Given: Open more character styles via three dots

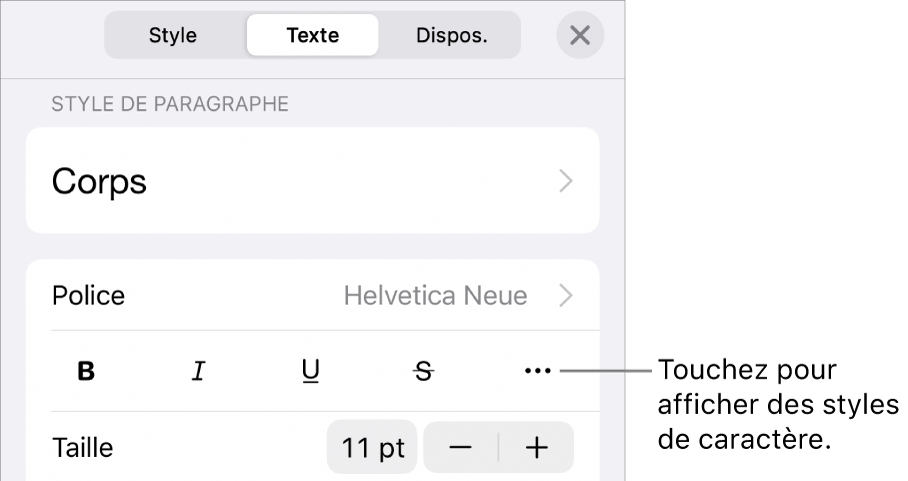Looking at the screenshot, I should (x=537, y=372).
